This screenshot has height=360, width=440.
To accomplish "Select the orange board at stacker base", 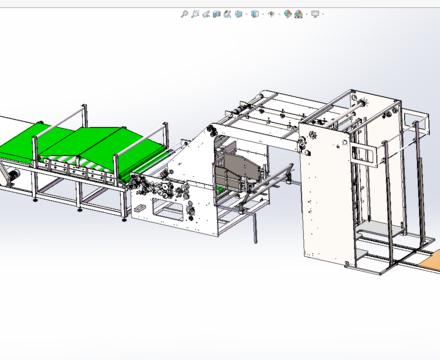I will pyautogui.click(x=431, y=262).
